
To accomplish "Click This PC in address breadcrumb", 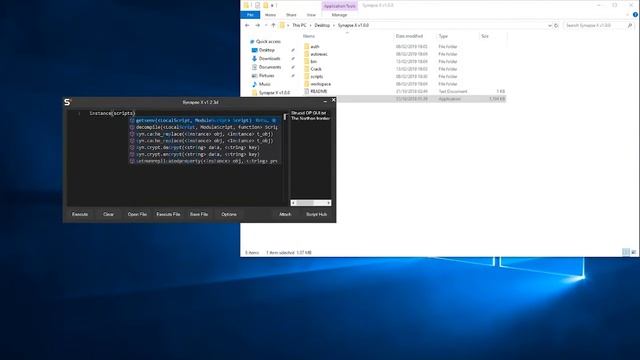I will click(299, 25).
